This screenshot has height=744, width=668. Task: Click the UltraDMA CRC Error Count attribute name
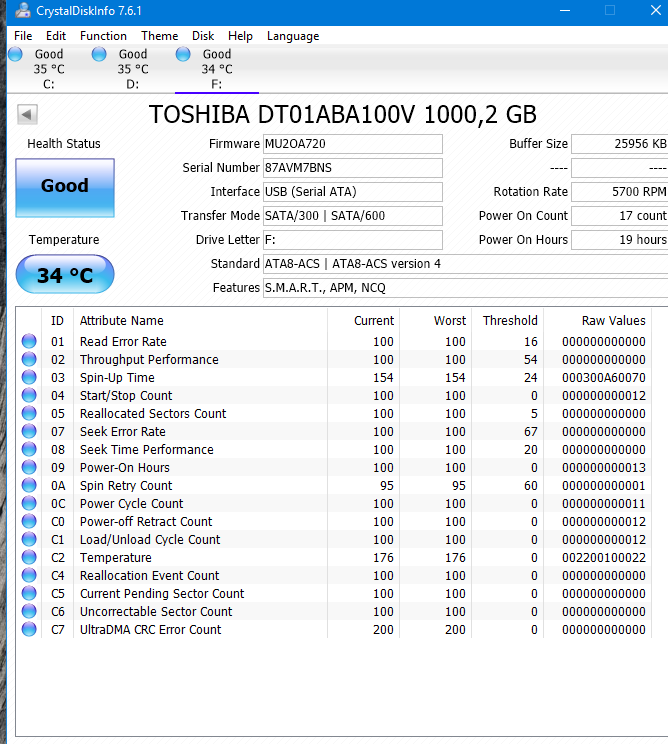(150, 630)
